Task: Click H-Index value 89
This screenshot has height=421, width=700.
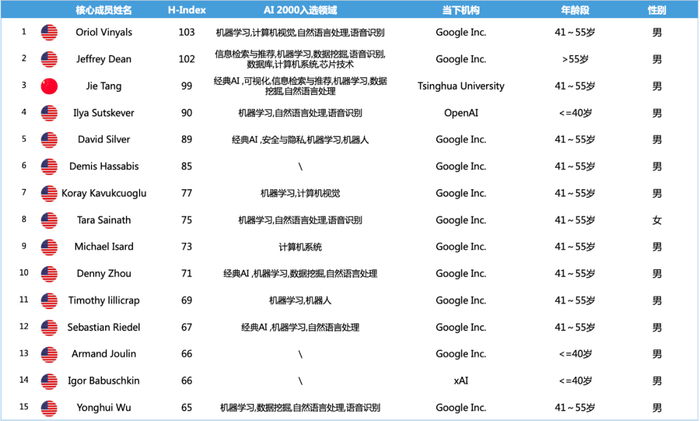Action: [x=187, y=139]
